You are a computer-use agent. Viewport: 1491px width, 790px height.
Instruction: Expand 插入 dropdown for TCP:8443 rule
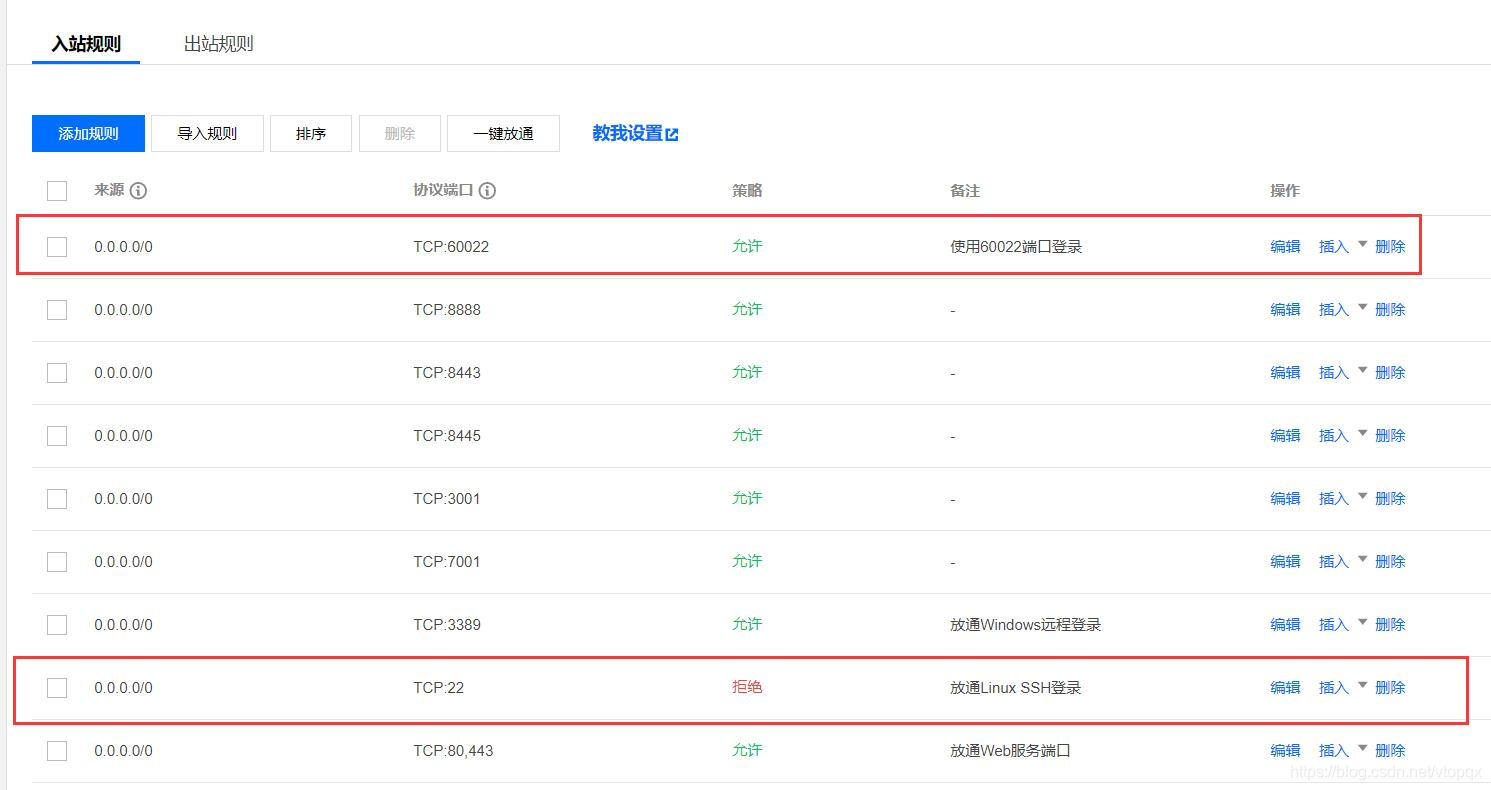[1362, 370]
